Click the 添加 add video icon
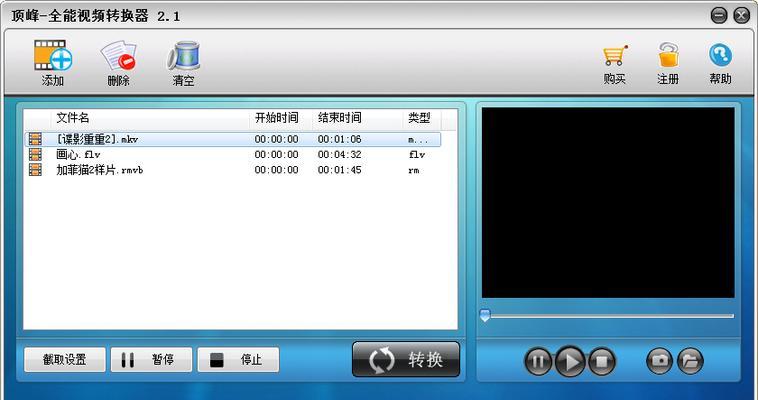758x400 pixels. click(53, 56)
